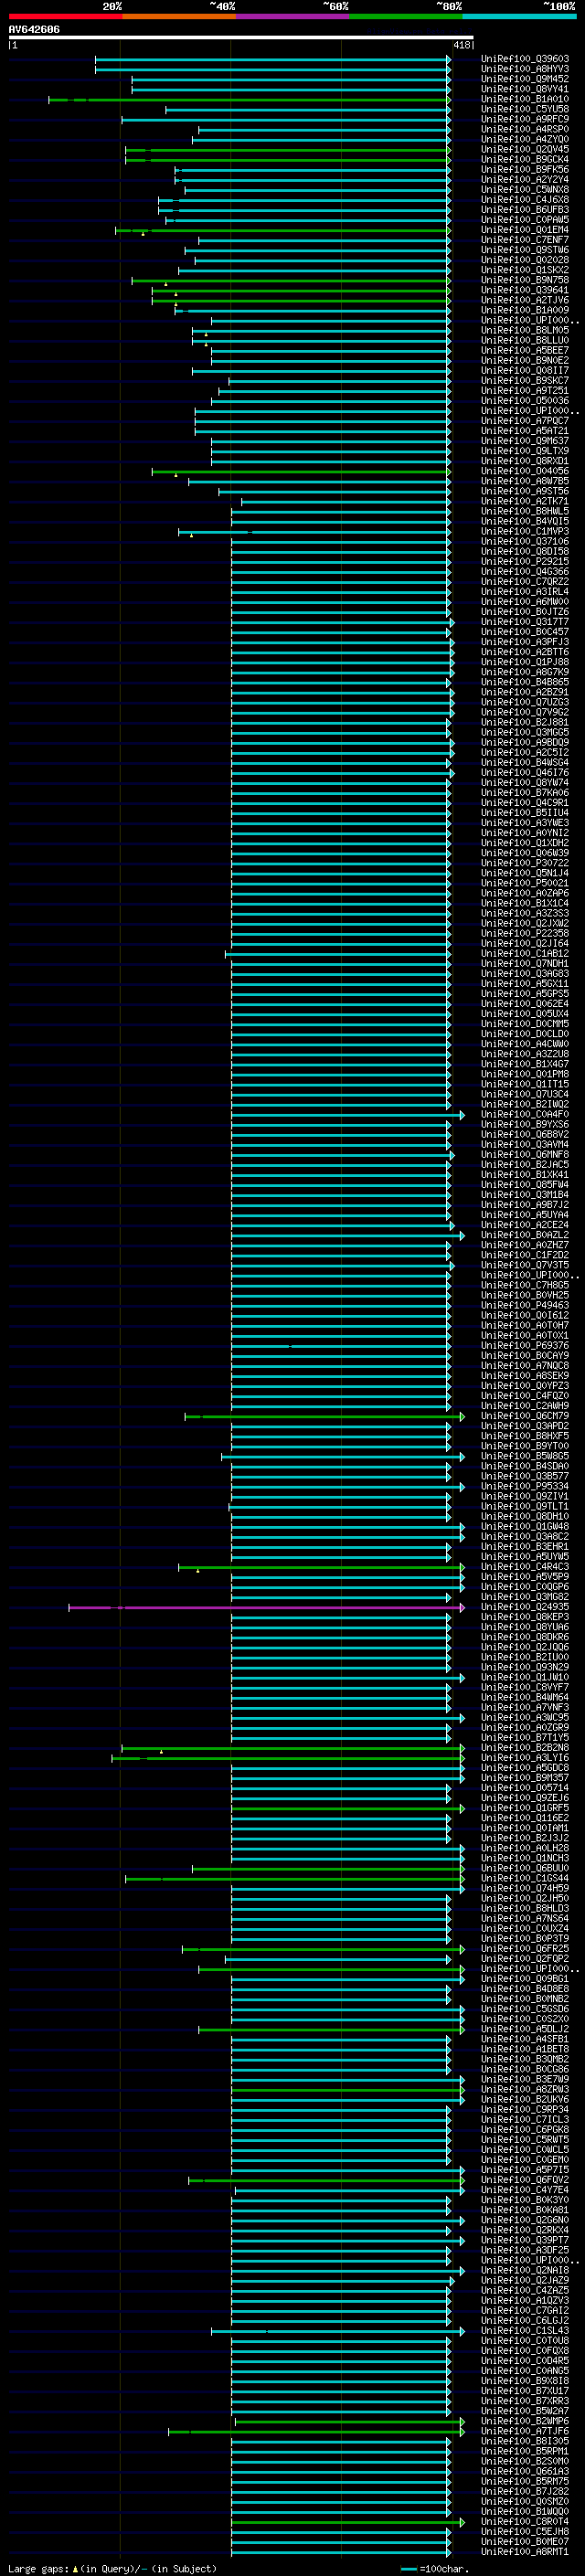Click the orange ~40% color legend segment
585x2576 pixels.
pos(179,16)
